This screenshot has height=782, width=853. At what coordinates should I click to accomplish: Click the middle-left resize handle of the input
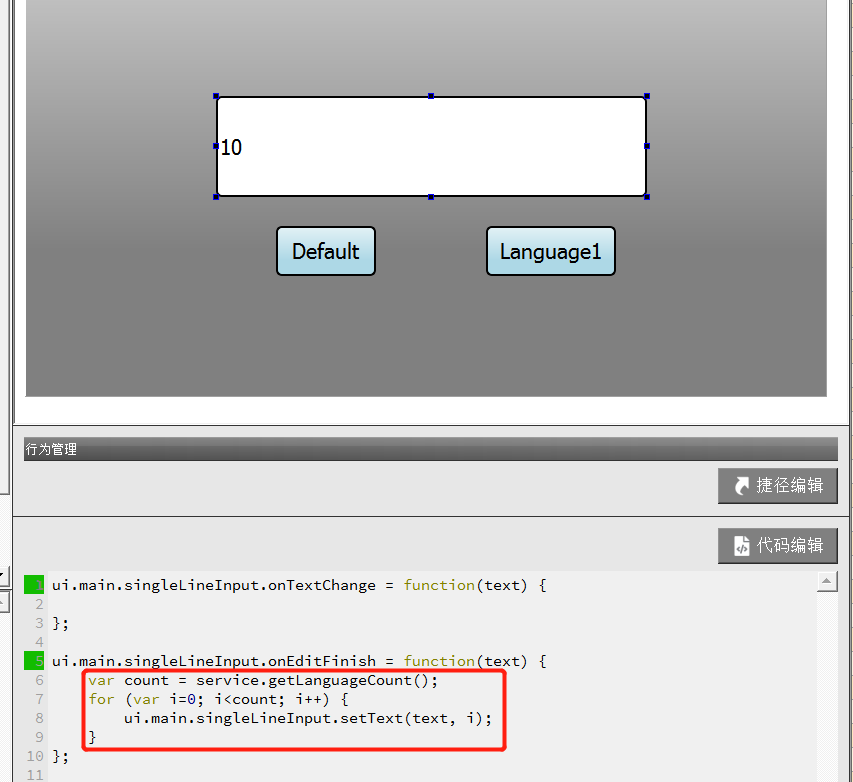coord(216,146)
